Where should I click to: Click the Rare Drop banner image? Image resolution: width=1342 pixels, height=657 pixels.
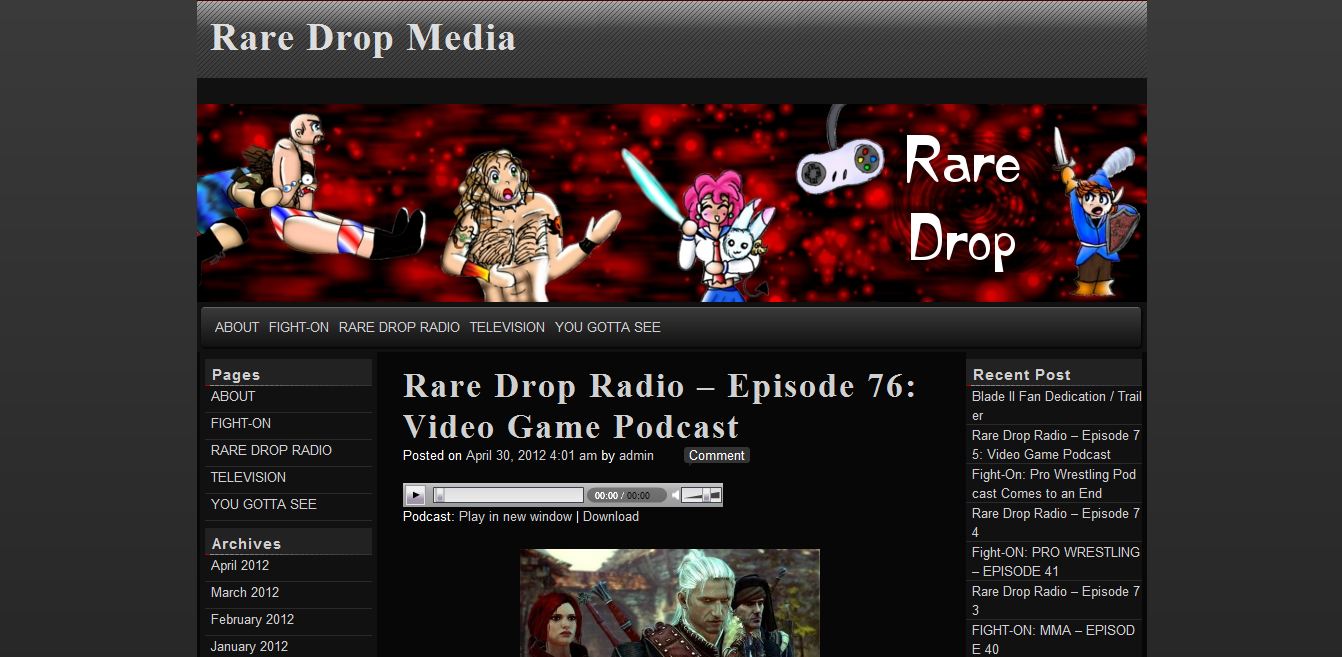(x=672, y=203)
